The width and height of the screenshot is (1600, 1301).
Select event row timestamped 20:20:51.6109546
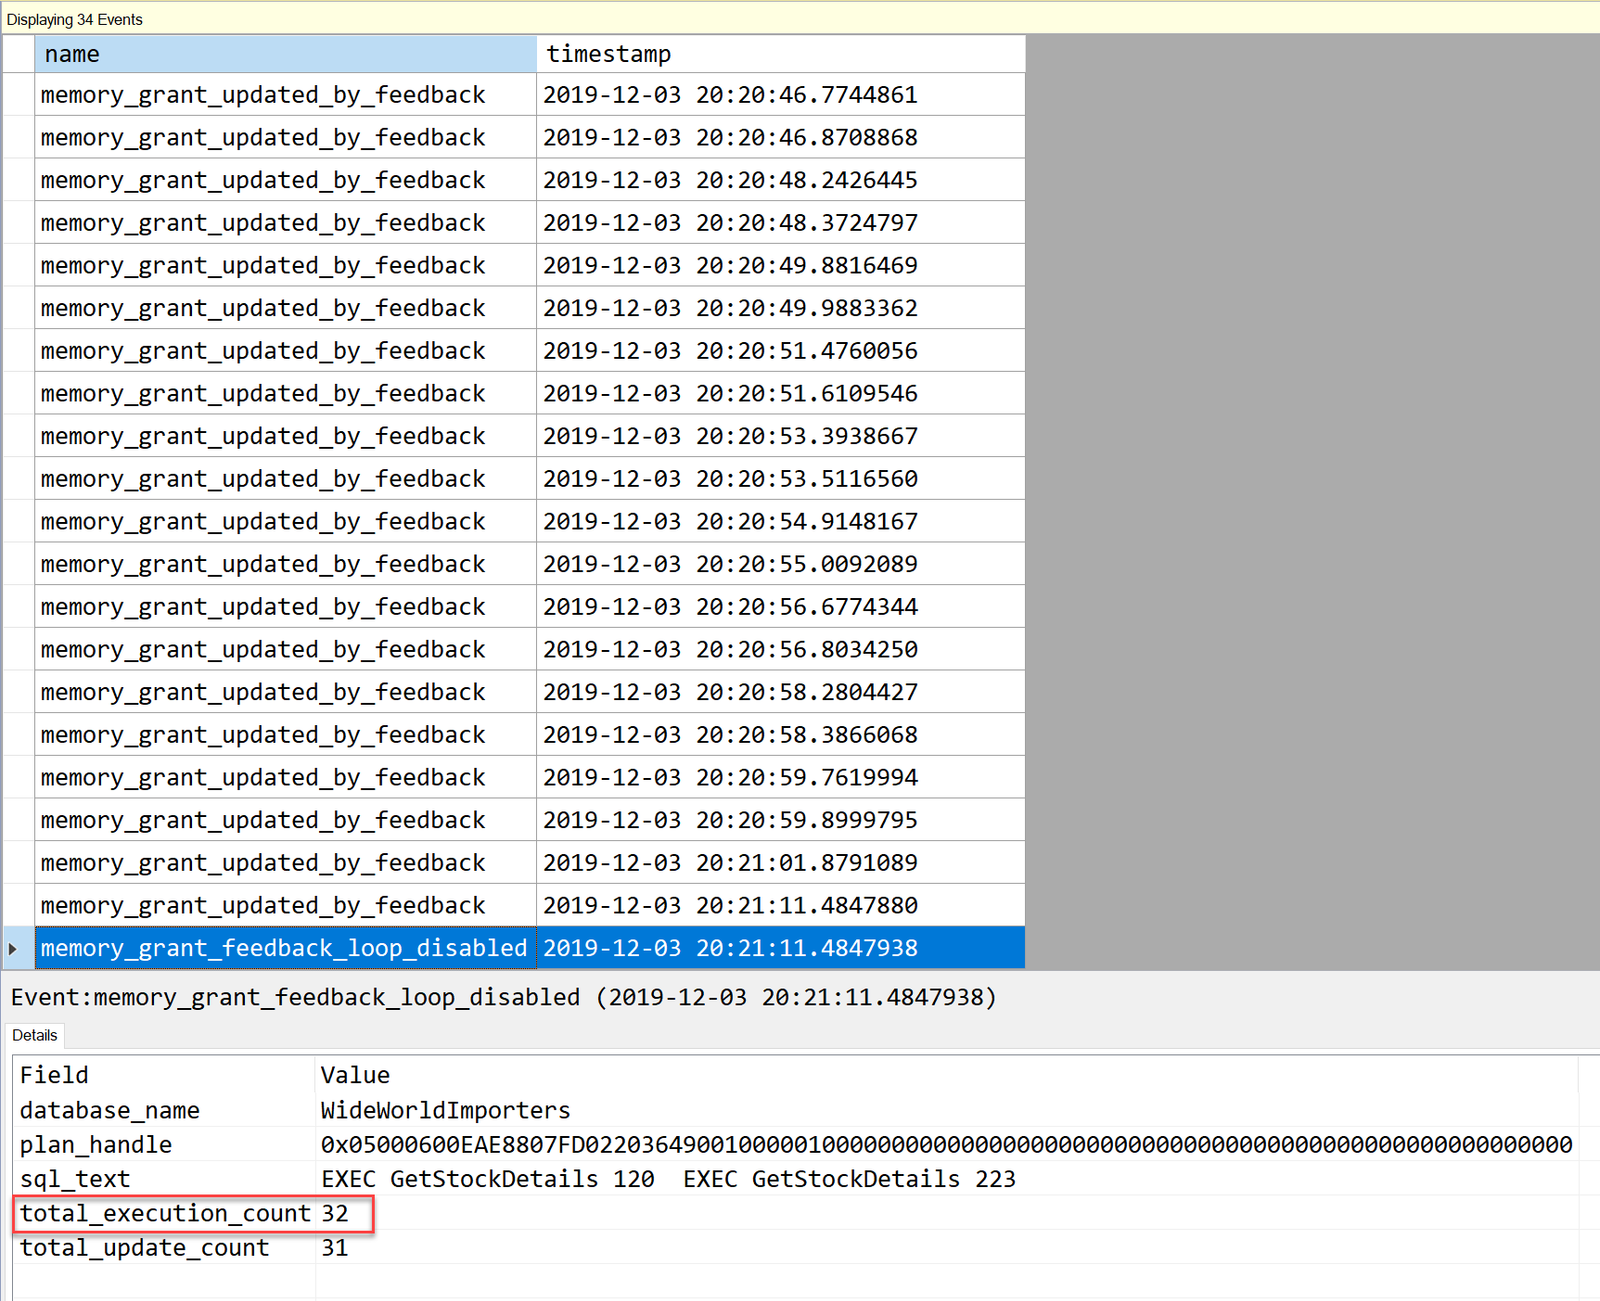(514, 393)
